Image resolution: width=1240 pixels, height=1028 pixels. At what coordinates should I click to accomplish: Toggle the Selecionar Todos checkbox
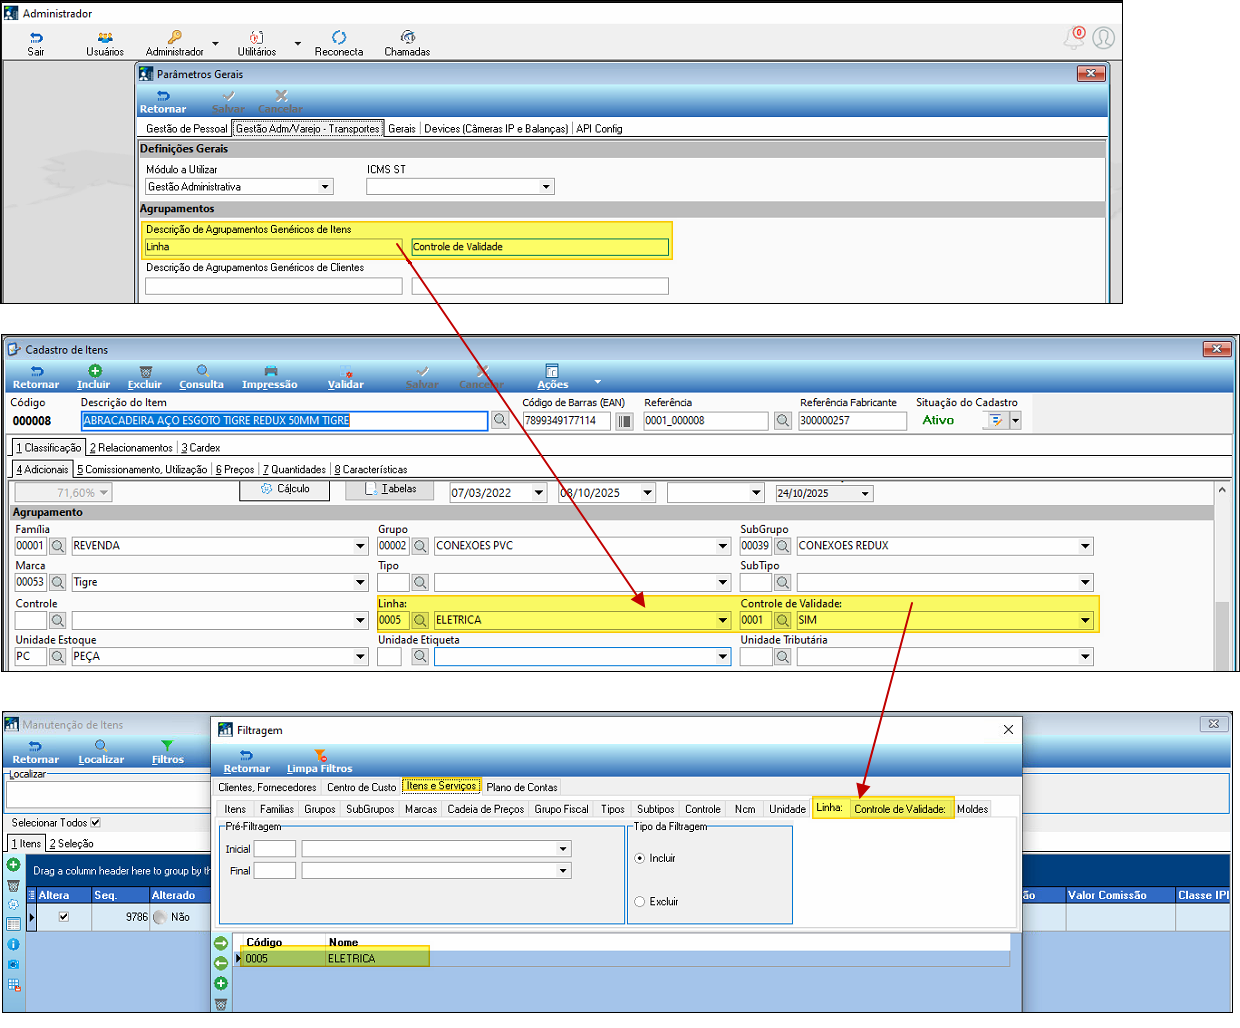(x=96, y=823)
